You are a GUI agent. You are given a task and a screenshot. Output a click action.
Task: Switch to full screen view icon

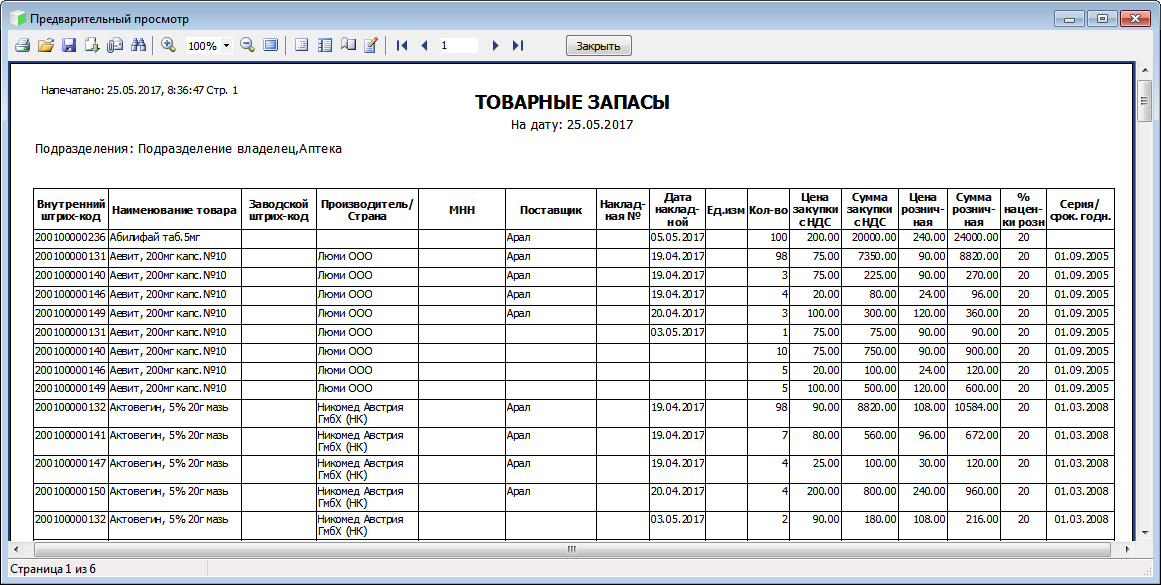click(270, 46)
